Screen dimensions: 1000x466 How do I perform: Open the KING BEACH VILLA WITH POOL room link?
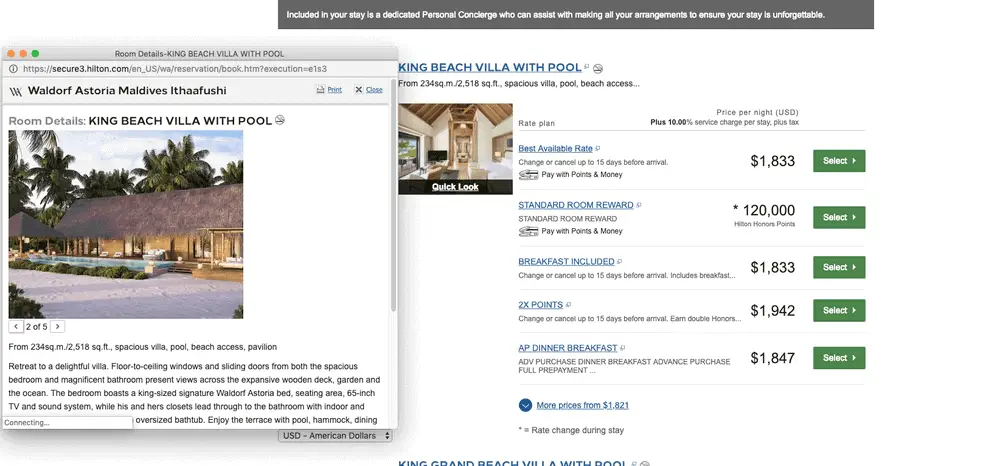490,68
